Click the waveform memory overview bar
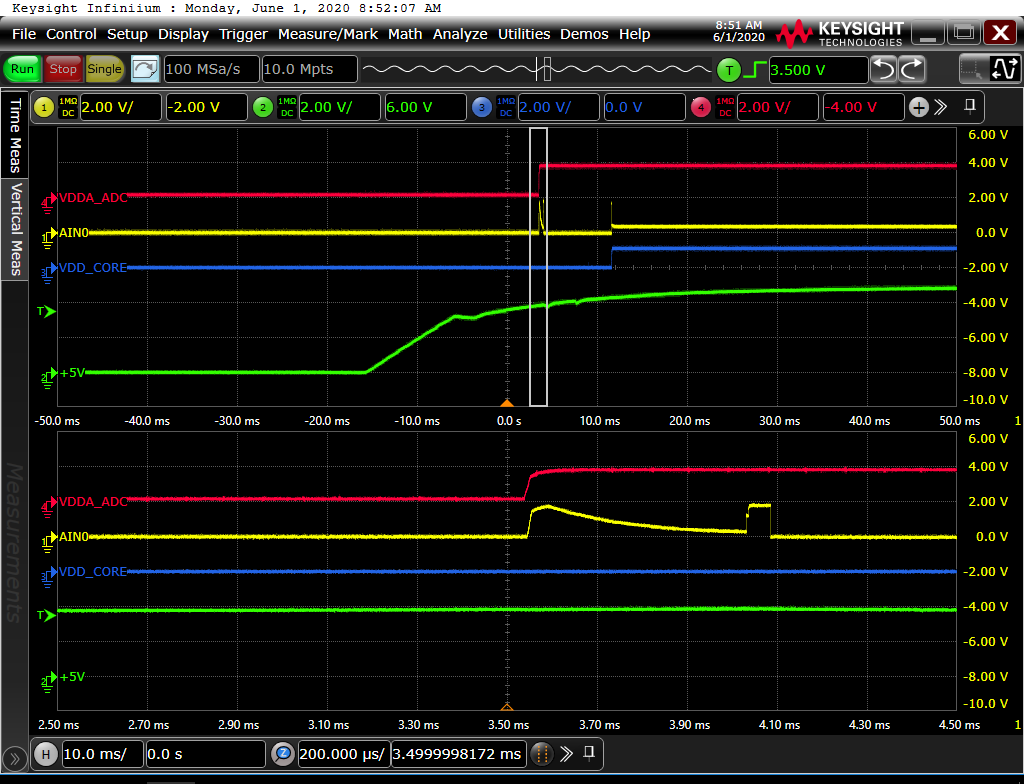1034x784 pixels. click(x=537, y=69)
